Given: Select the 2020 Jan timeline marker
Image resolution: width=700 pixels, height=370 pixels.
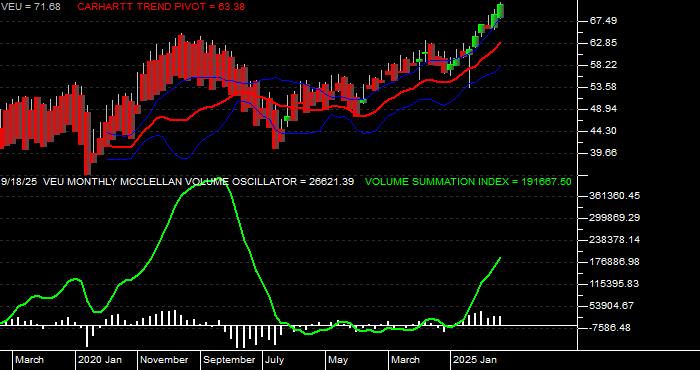Looking at the screenshot, I should point(100,360).
